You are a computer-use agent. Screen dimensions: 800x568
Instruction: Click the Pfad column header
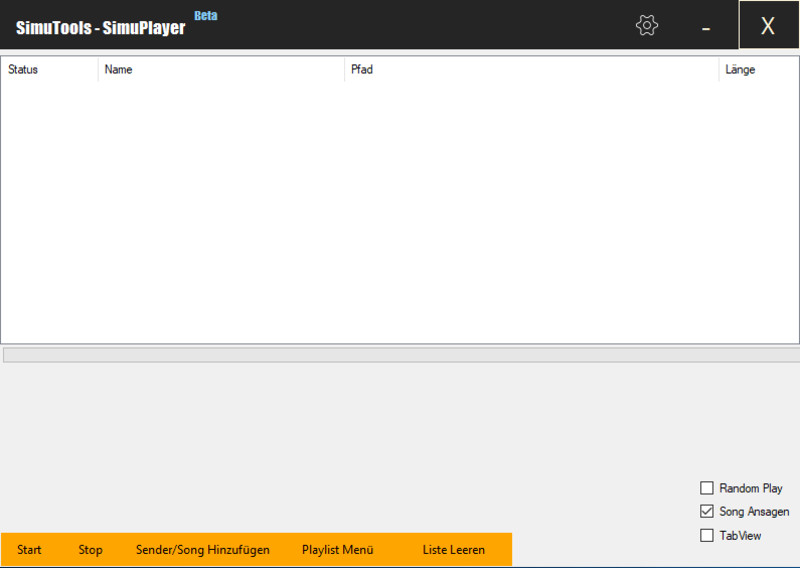(x=530, y=70)
